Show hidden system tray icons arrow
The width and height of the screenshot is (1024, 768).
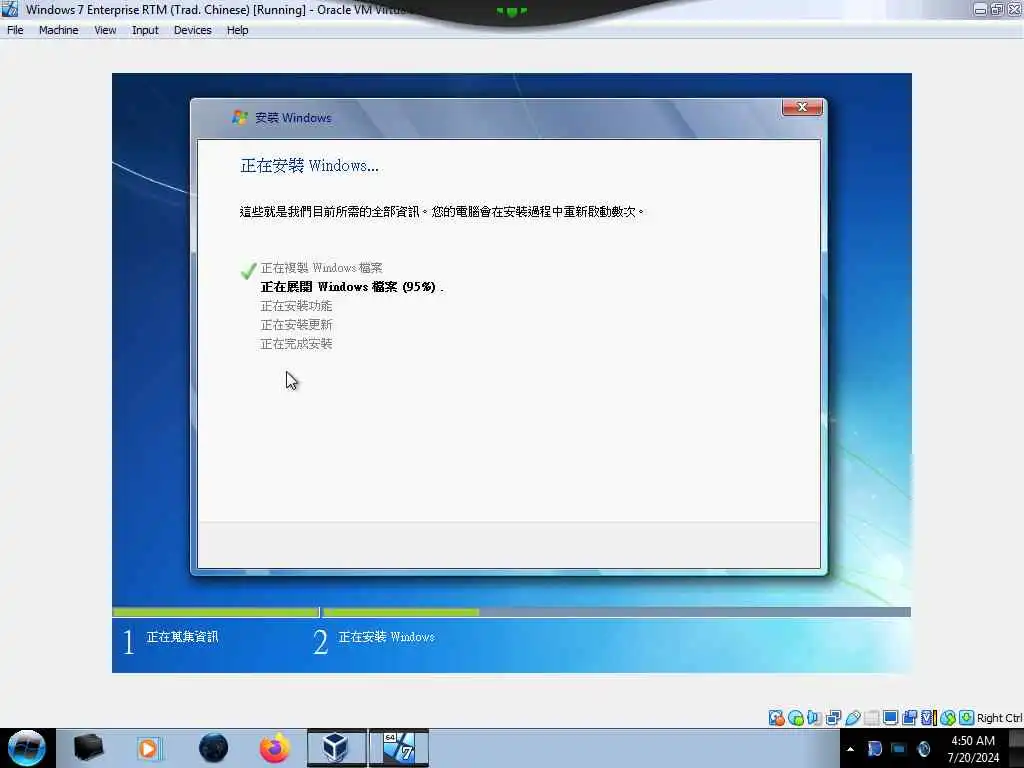click(850, 749)
